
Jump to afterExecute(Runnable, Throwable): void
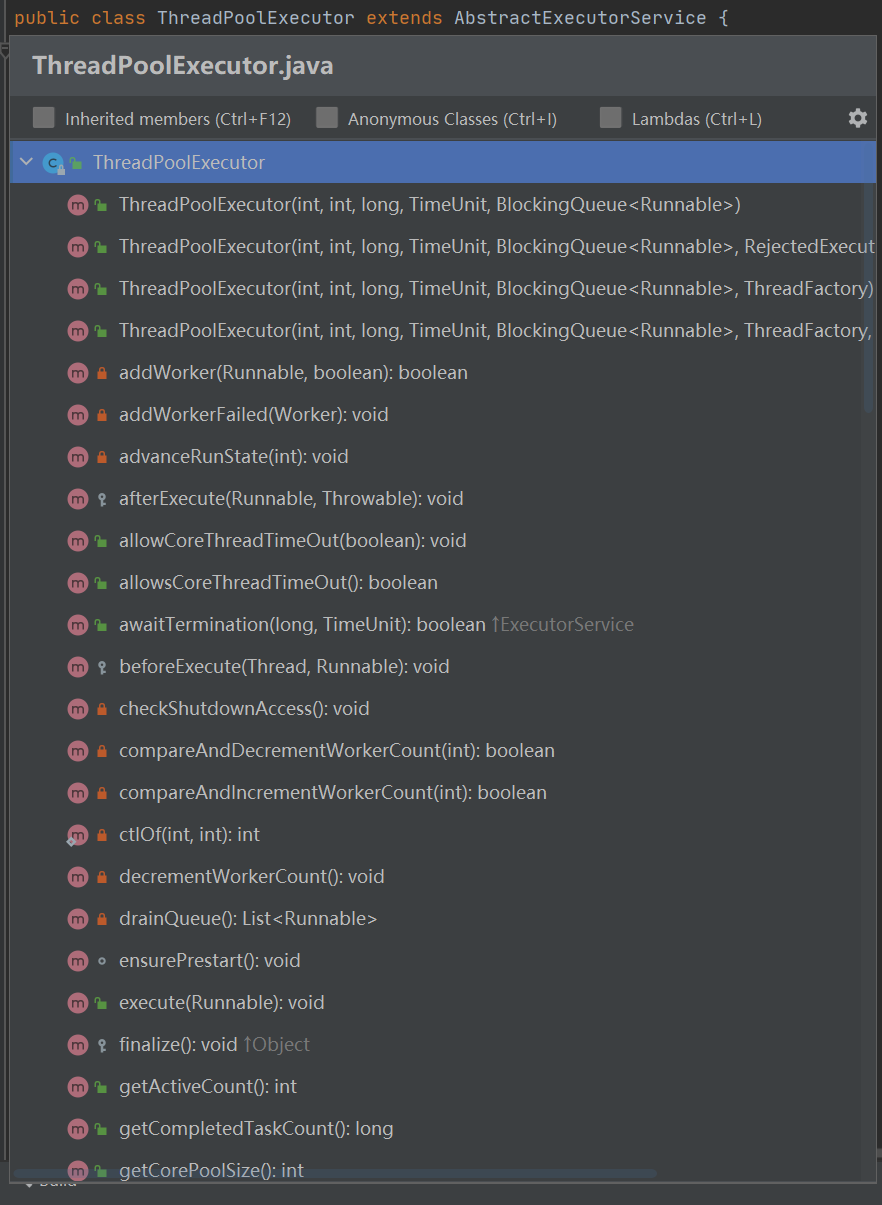(291, 498)
